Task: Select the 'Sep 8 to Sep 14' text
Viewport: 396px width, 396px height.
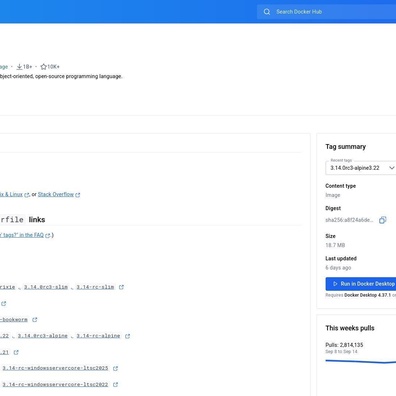Action: (x=341, y=352)
